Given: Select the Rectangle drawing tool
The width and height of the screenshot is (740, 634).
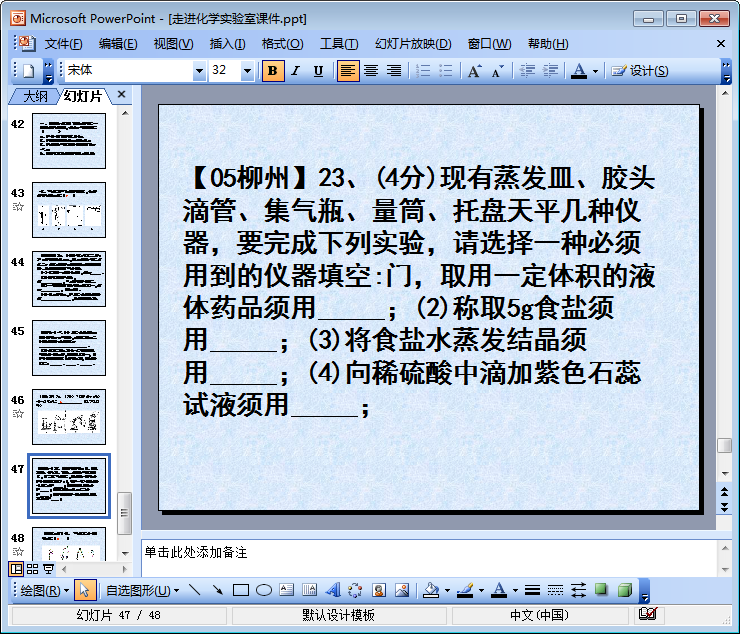Looking at the screenshot, I should point(241,590).
